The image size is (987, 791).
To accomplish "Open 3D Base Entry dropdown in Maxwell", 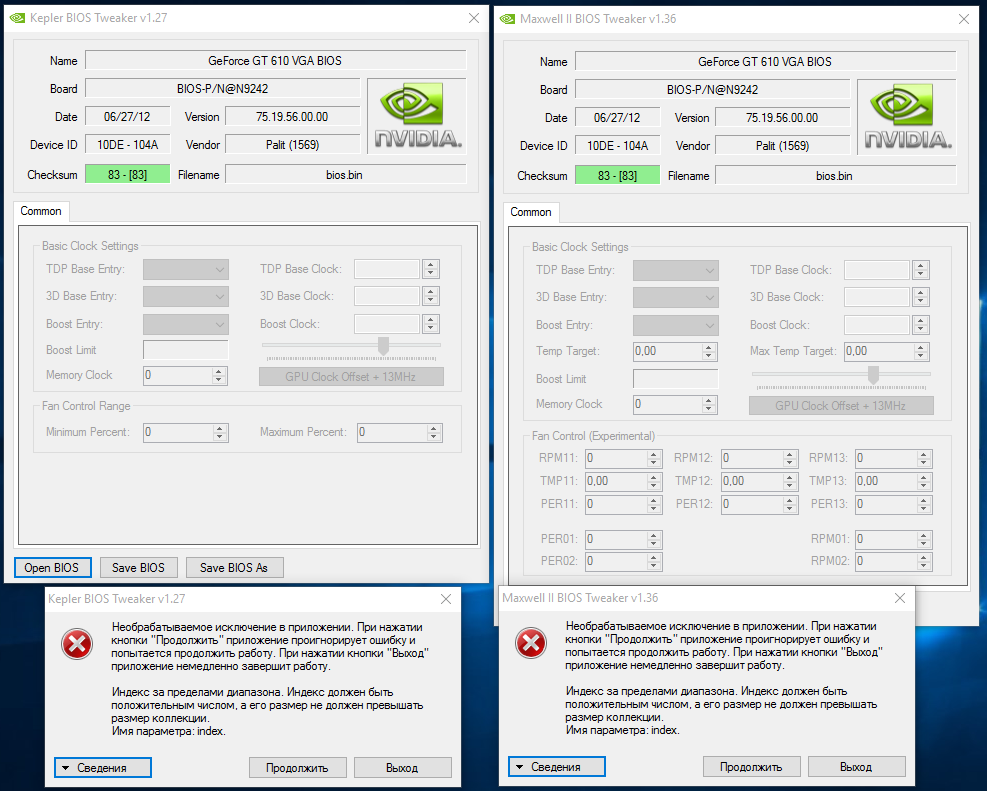I will [675, 298].
